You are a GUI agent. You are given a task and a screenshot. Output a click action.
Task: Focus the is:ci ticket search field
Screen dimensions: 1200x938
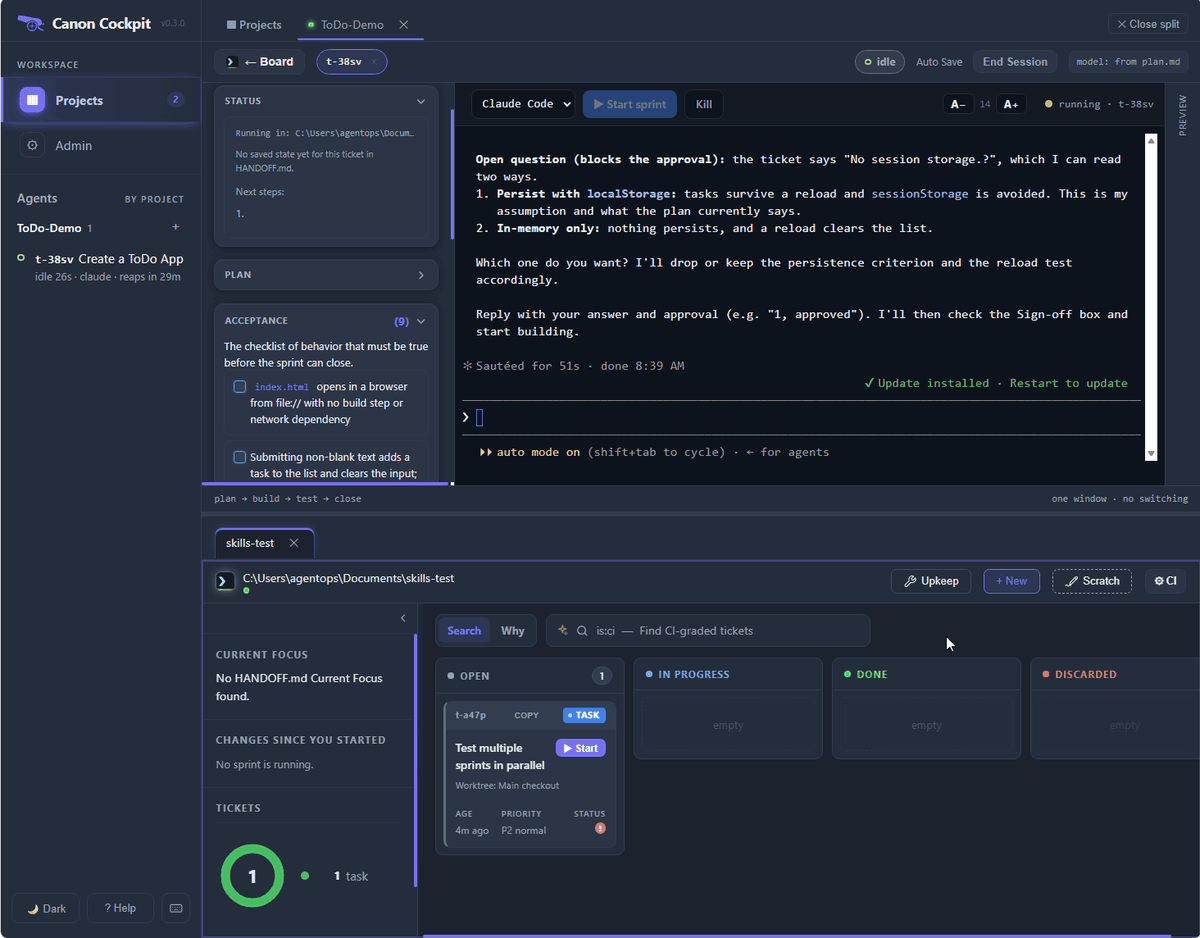click(708, 631)
